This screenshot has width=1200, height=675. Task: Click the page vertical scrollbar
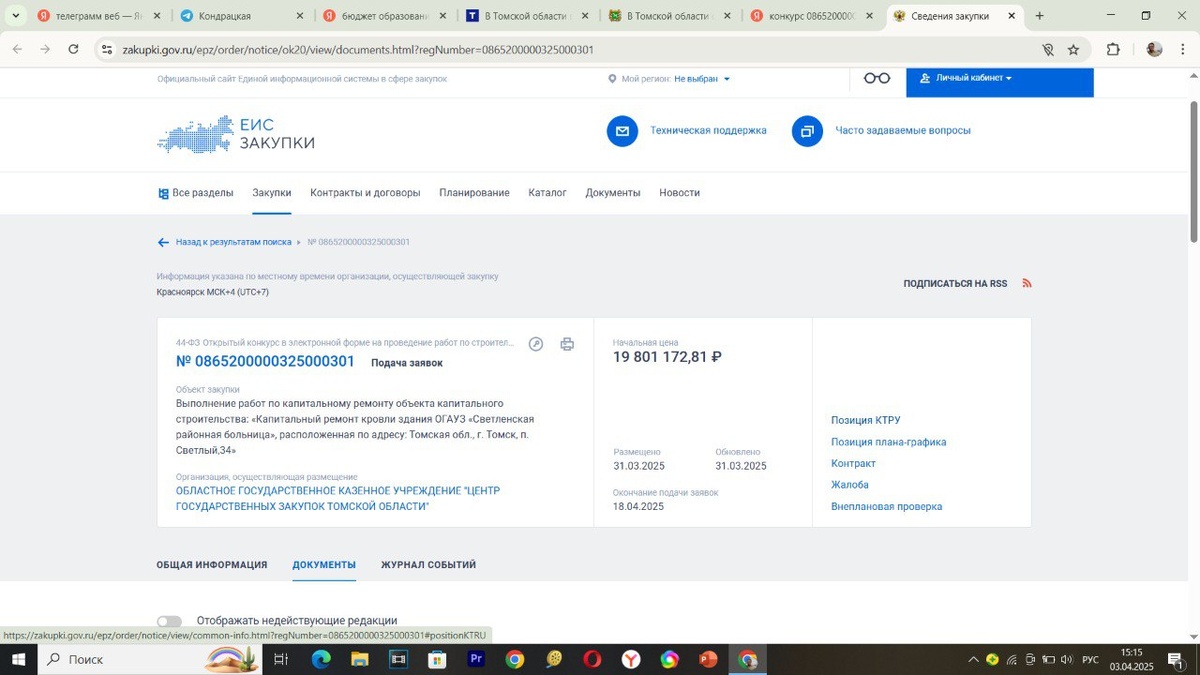[x=1194, y=172]
